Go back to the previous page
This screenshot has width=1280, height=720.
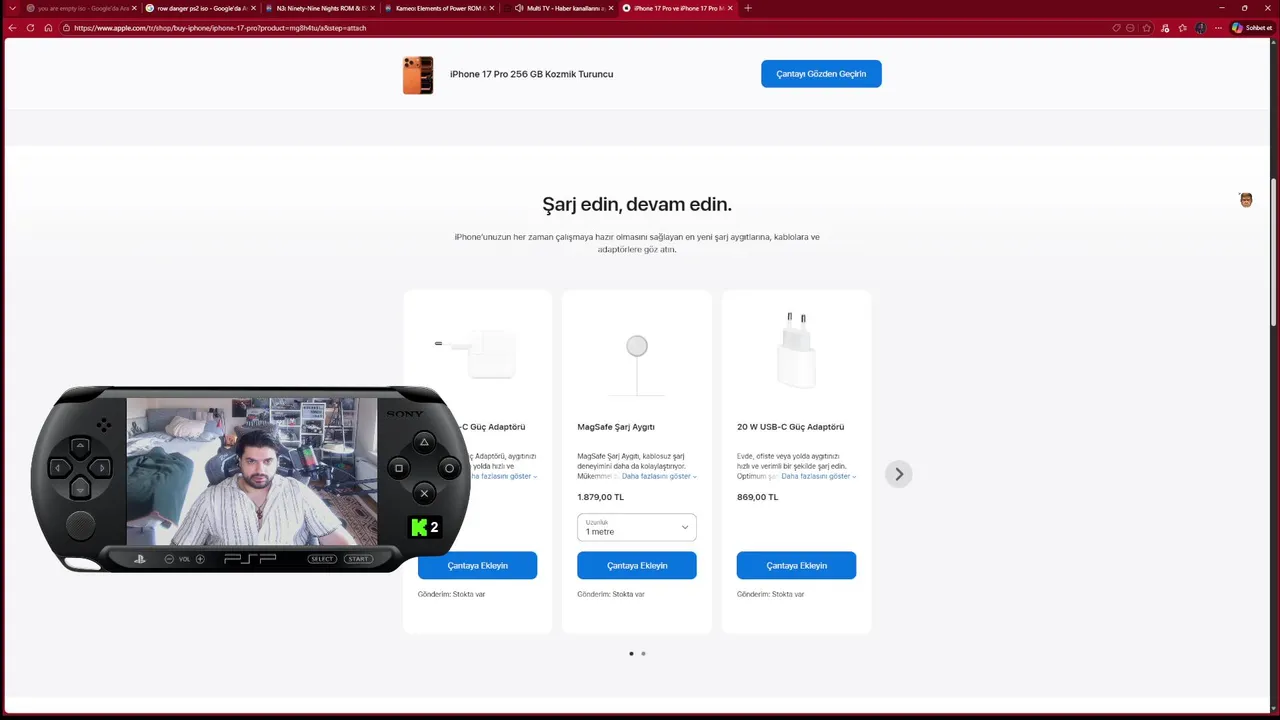pos(12,28)
